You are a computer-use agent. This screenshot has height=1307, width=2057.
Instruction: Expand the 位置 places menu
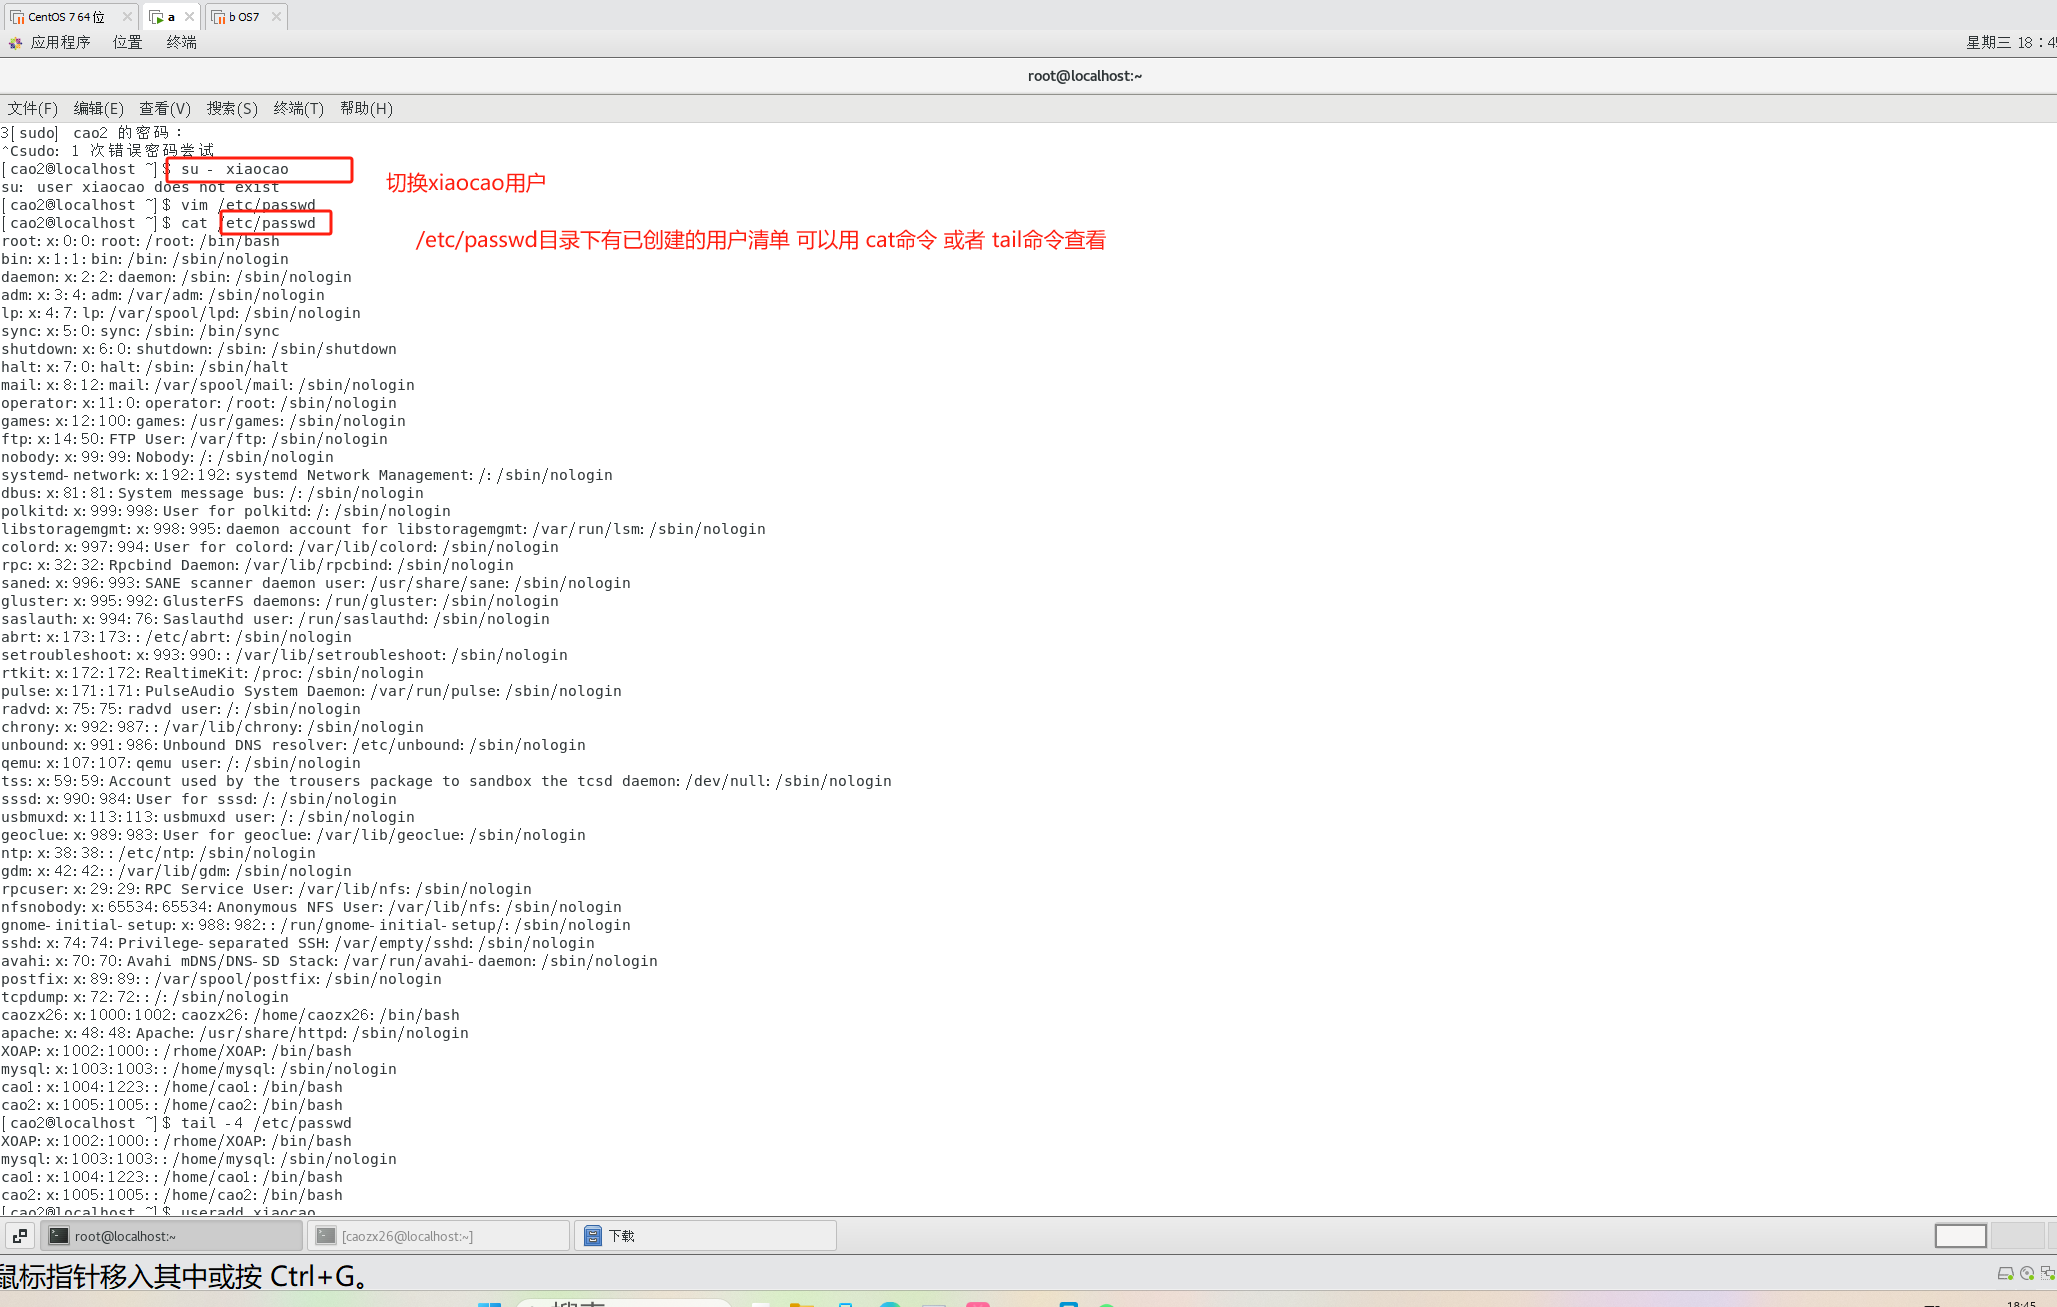point(127,42)
